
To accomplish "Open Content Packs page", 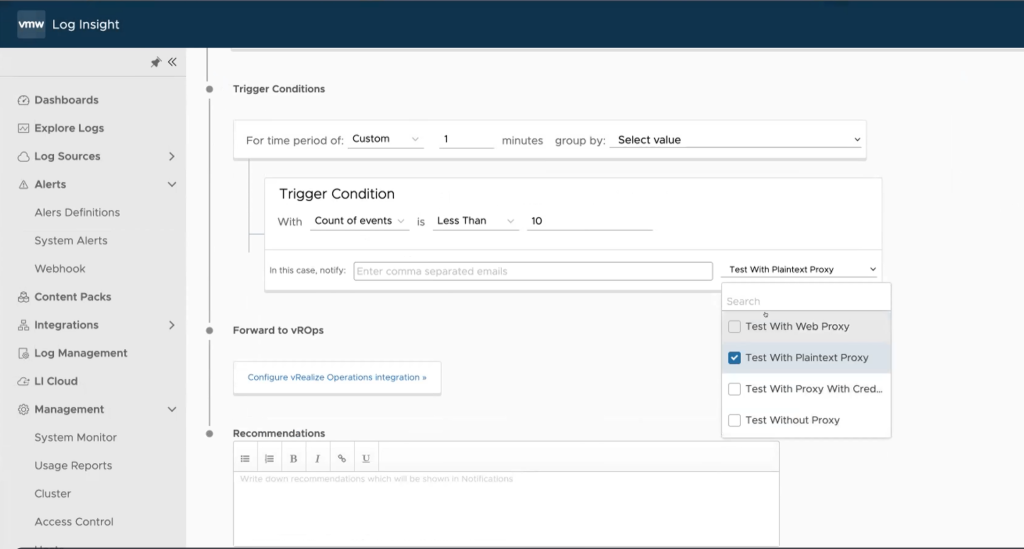I will tap(72, 297).
